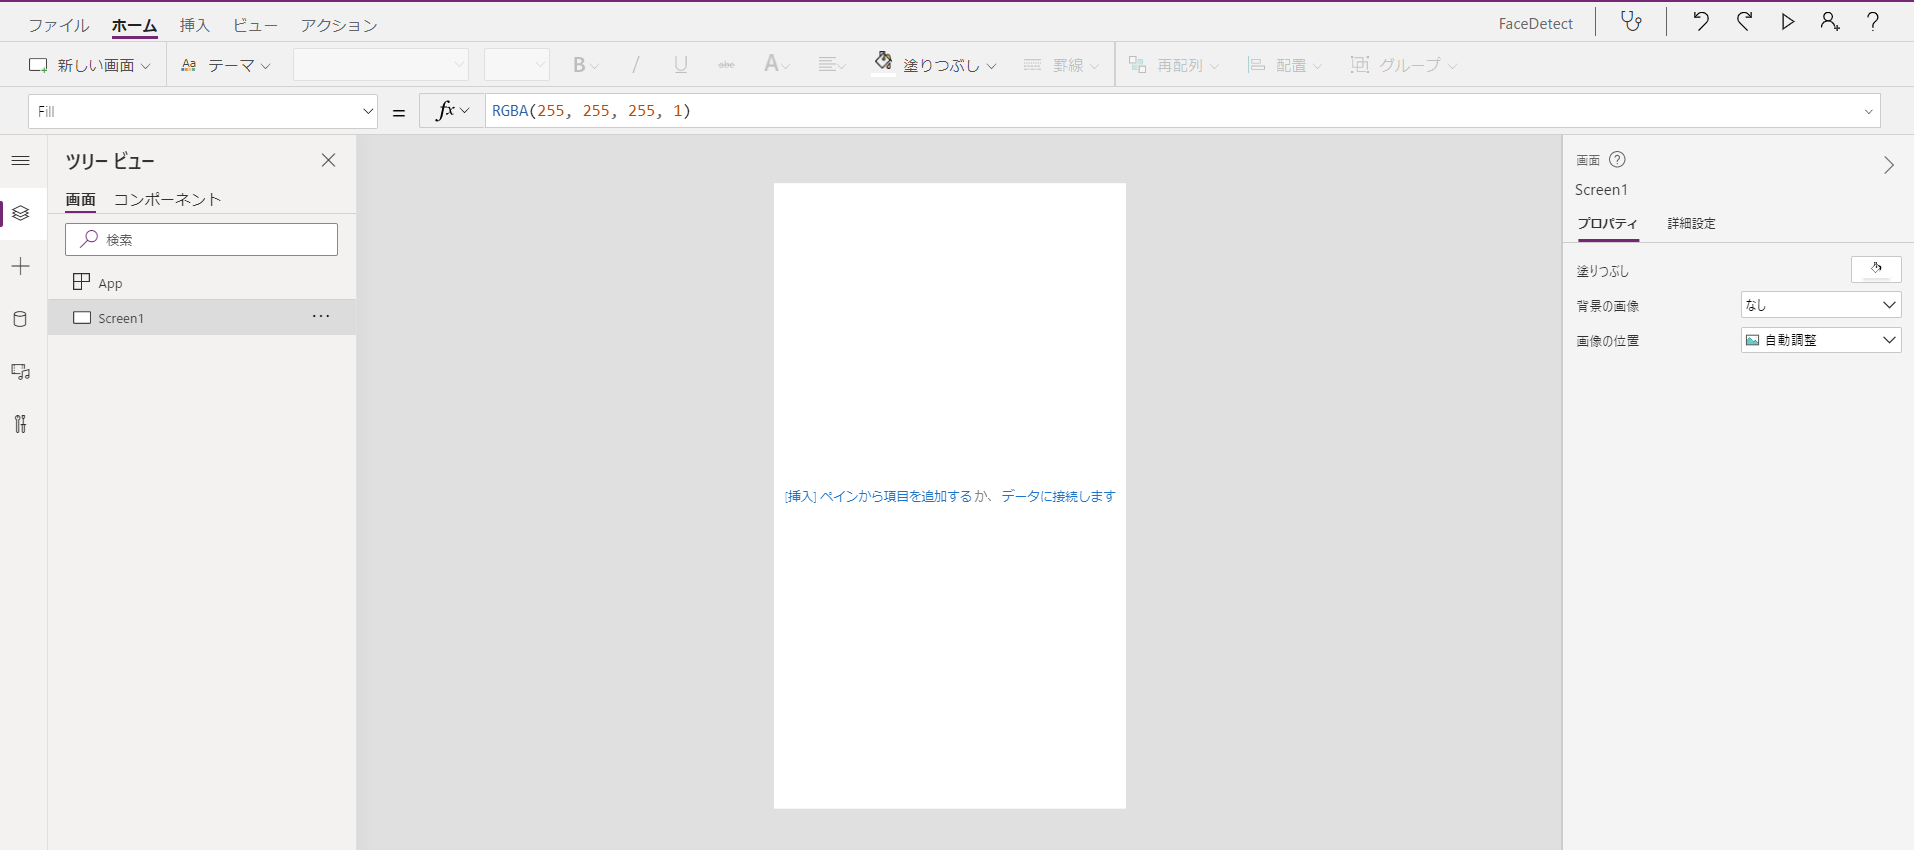Screen dimensions: 1914x850
Task: Open the ファイル menu
Action: (x=59, y=25)
